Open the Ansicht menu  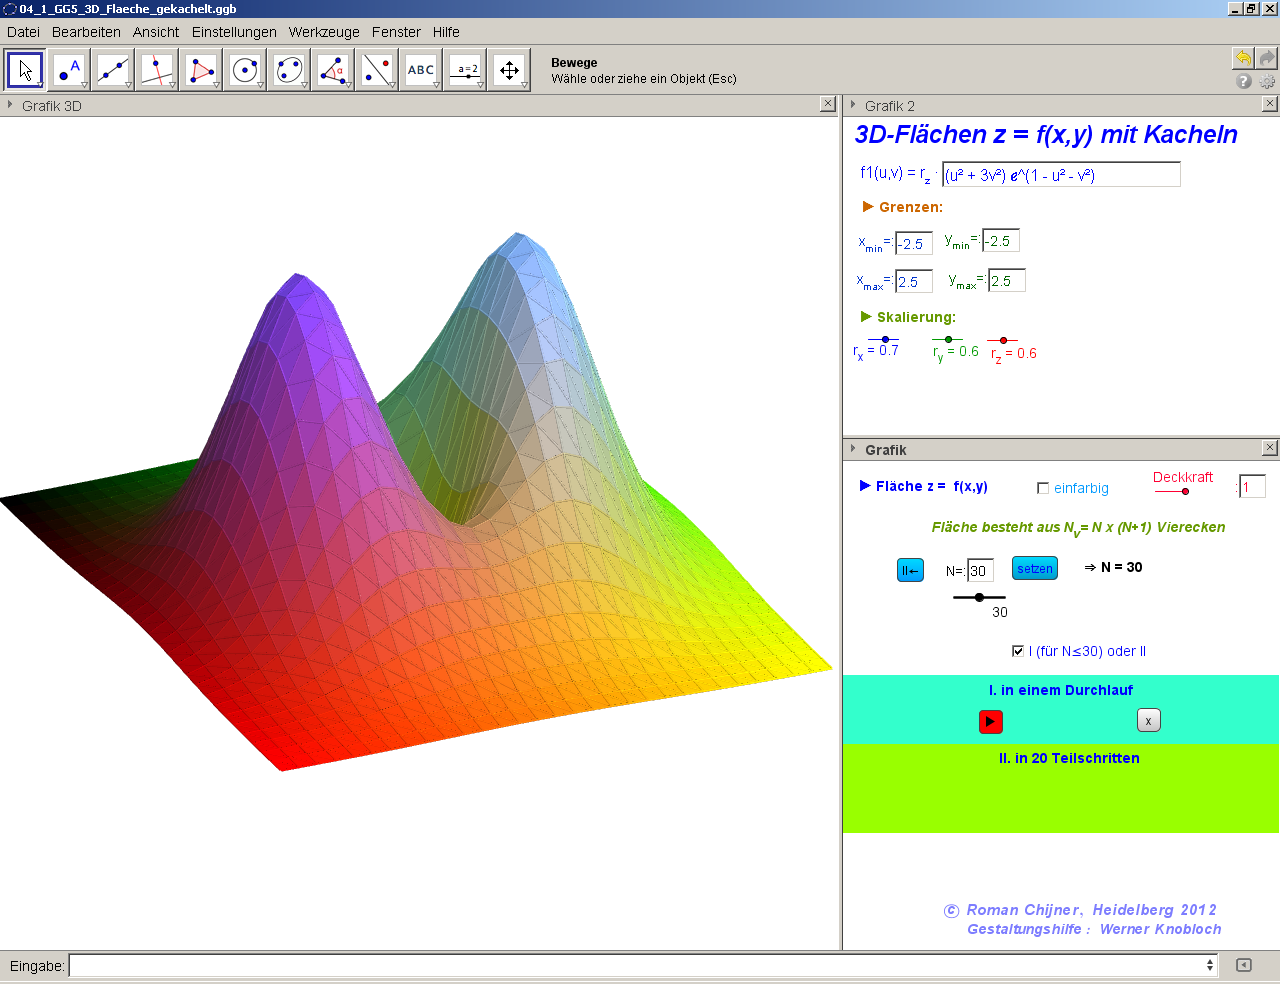coord(155,32)
